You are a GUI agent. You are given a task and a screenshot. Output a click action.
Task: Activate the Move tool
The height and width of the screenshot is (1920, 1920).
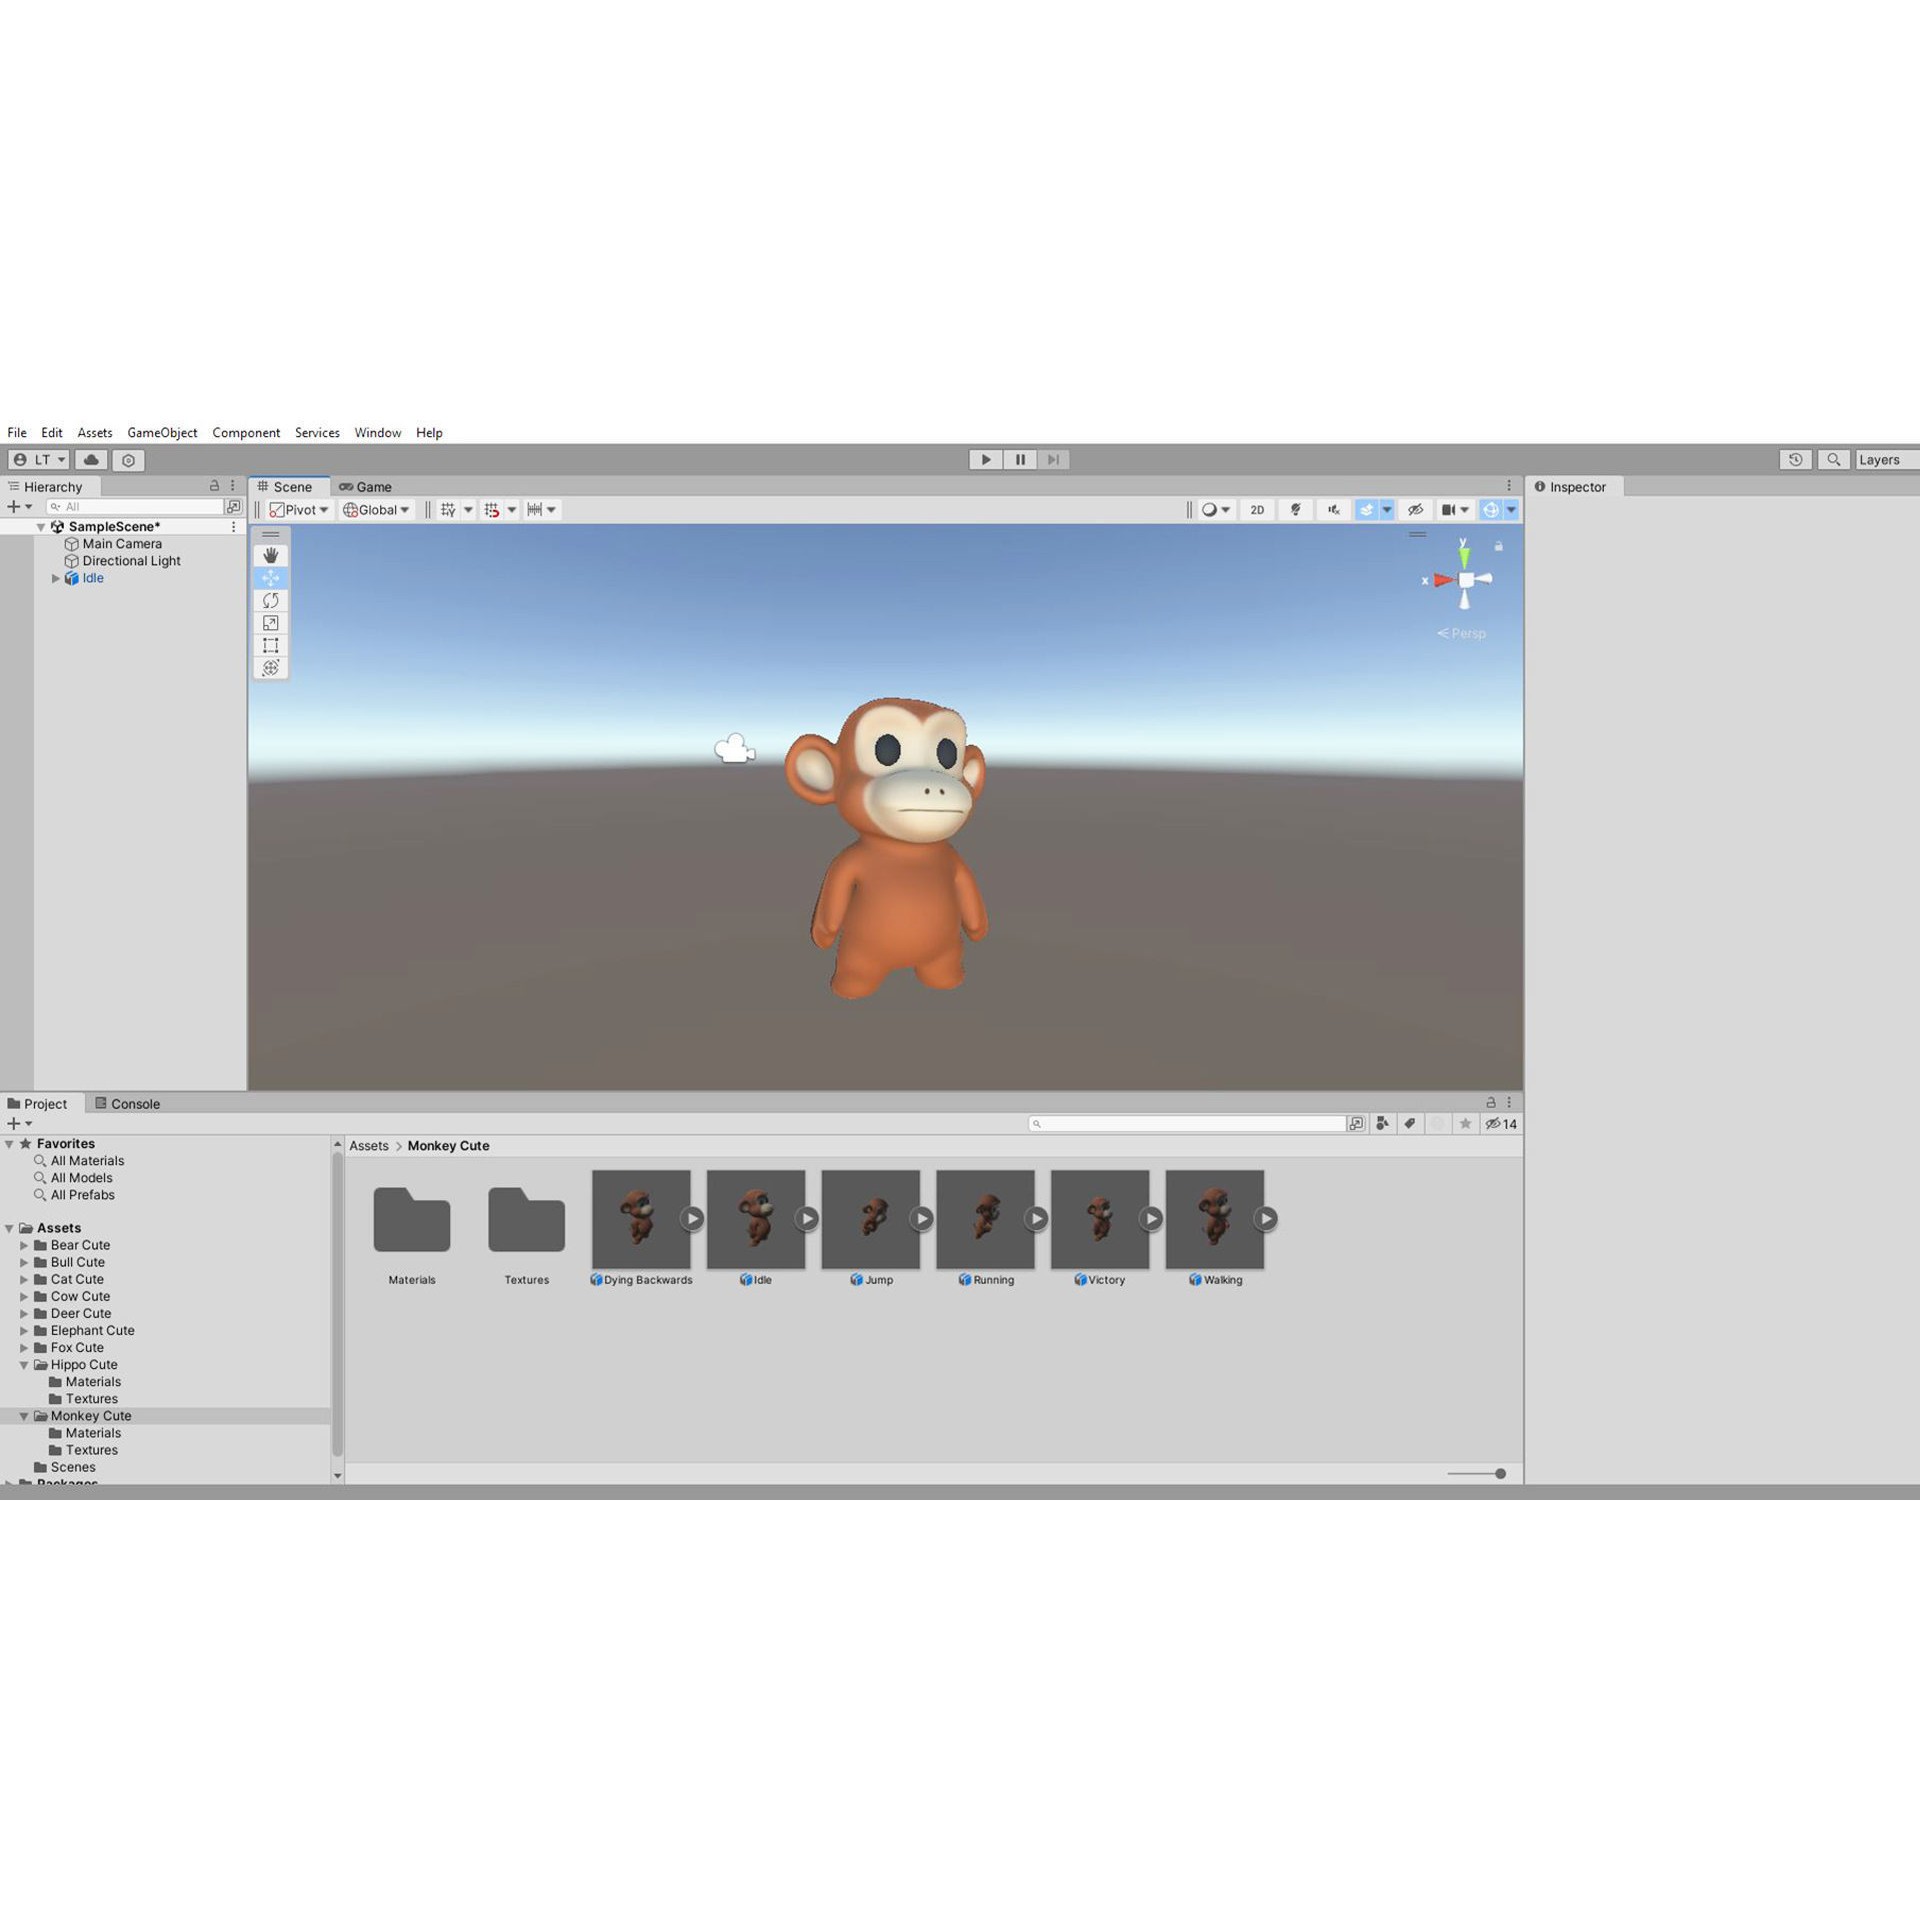click(270, 577)
